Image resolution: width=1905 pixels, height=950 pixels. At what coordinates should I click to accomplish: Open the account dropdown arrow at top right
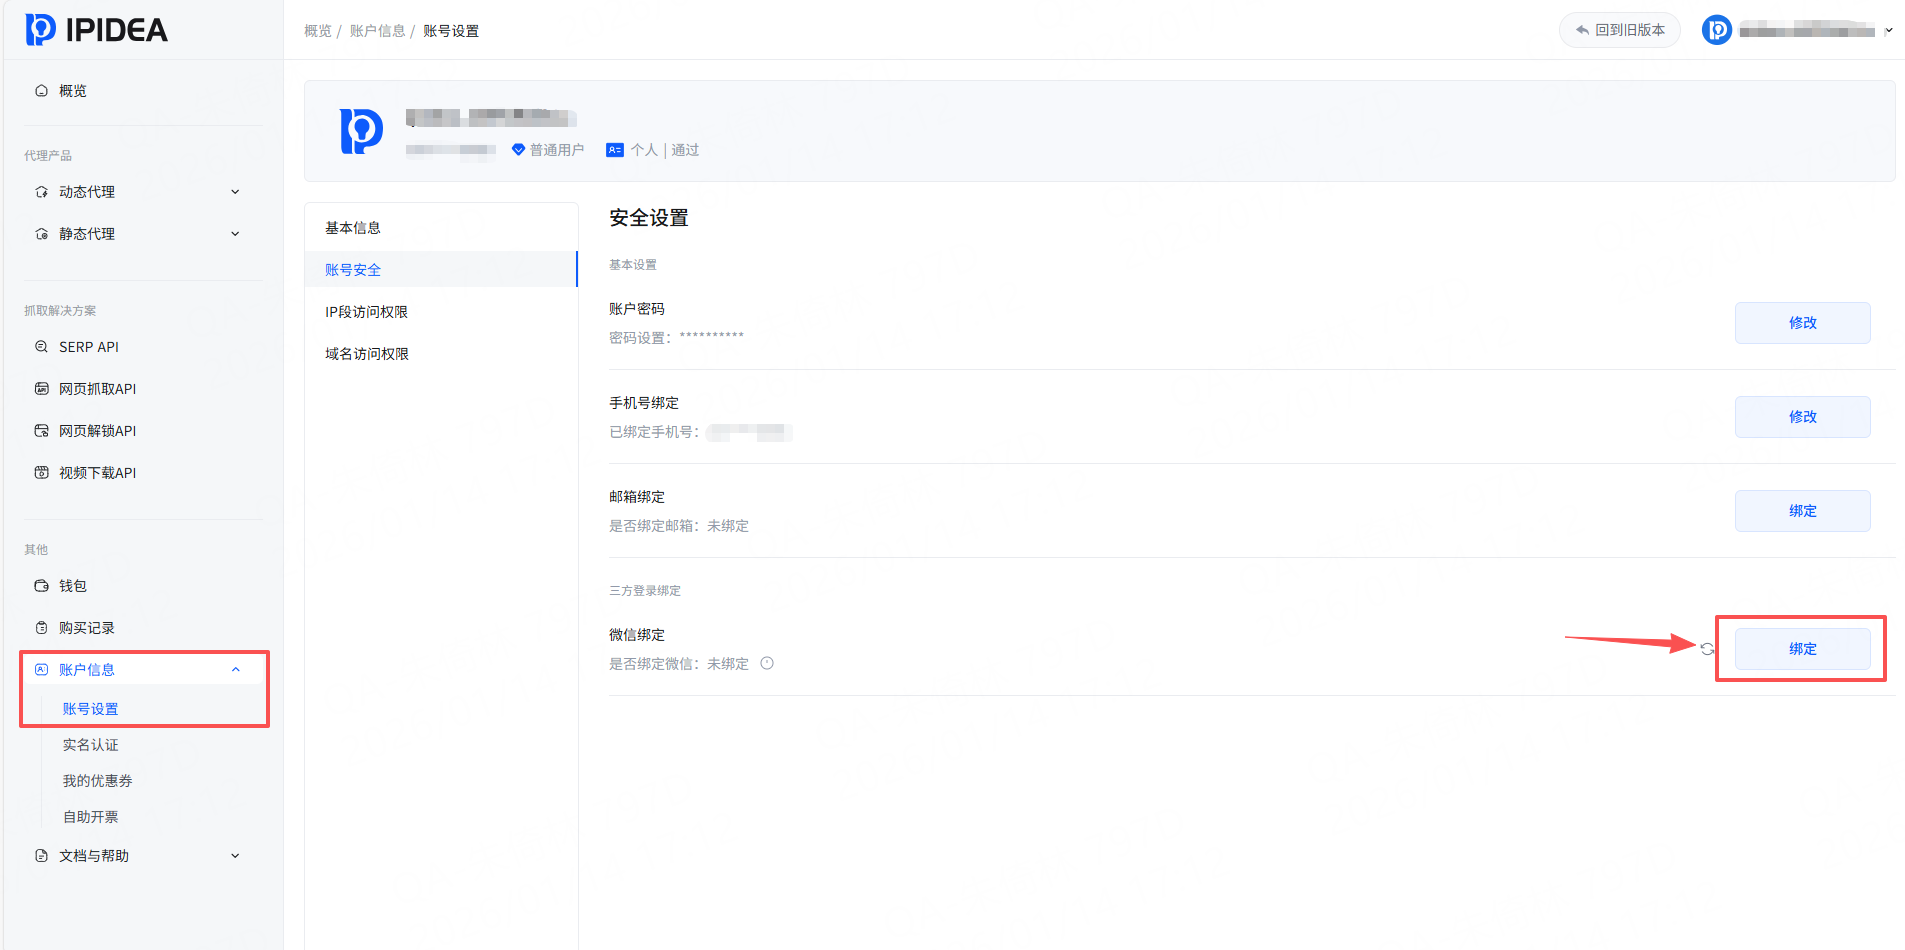tap(1888, 31)
